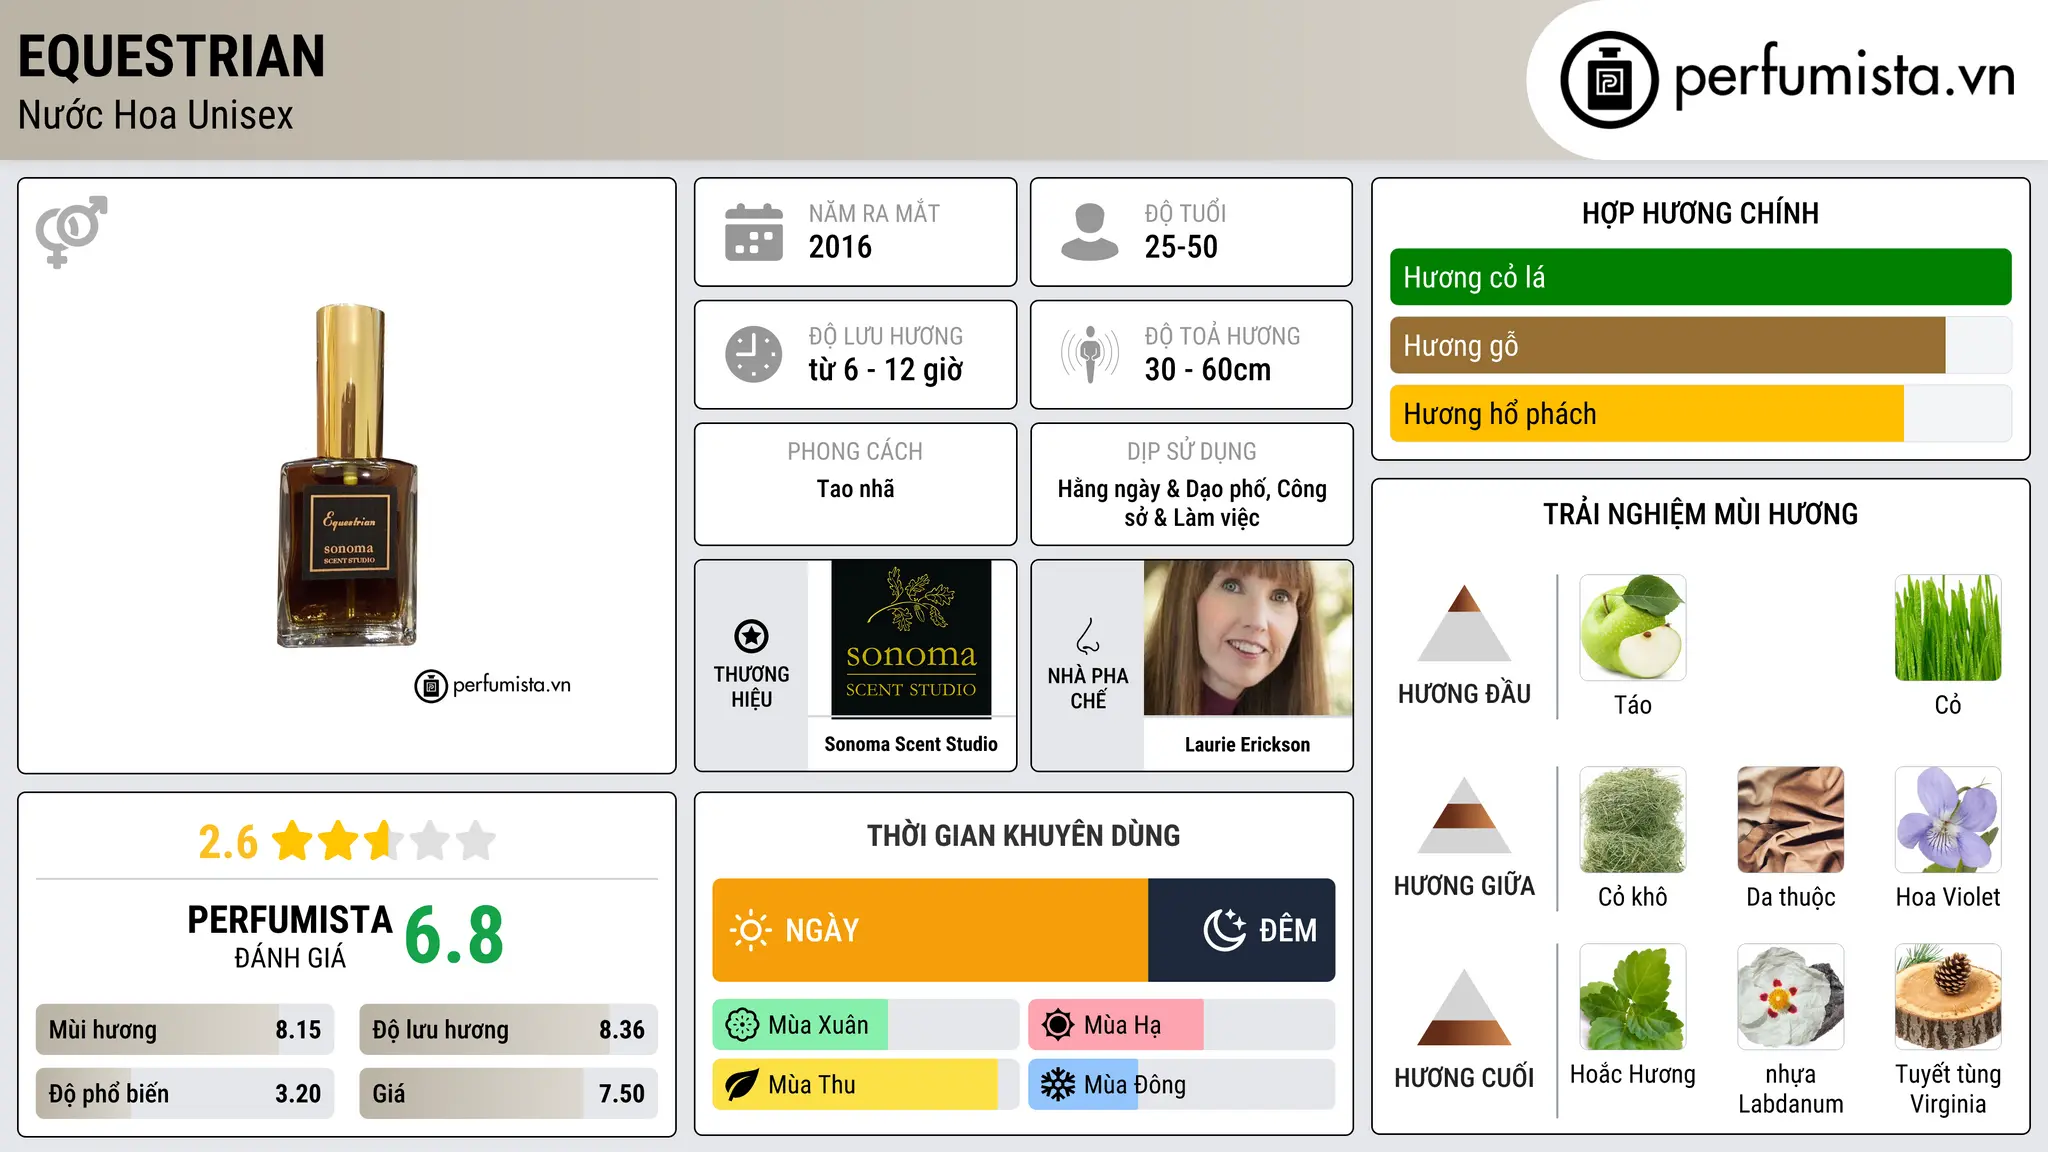
Task: Click the nose icon above Nhà pha chế
Action: tap(1088, 636)
